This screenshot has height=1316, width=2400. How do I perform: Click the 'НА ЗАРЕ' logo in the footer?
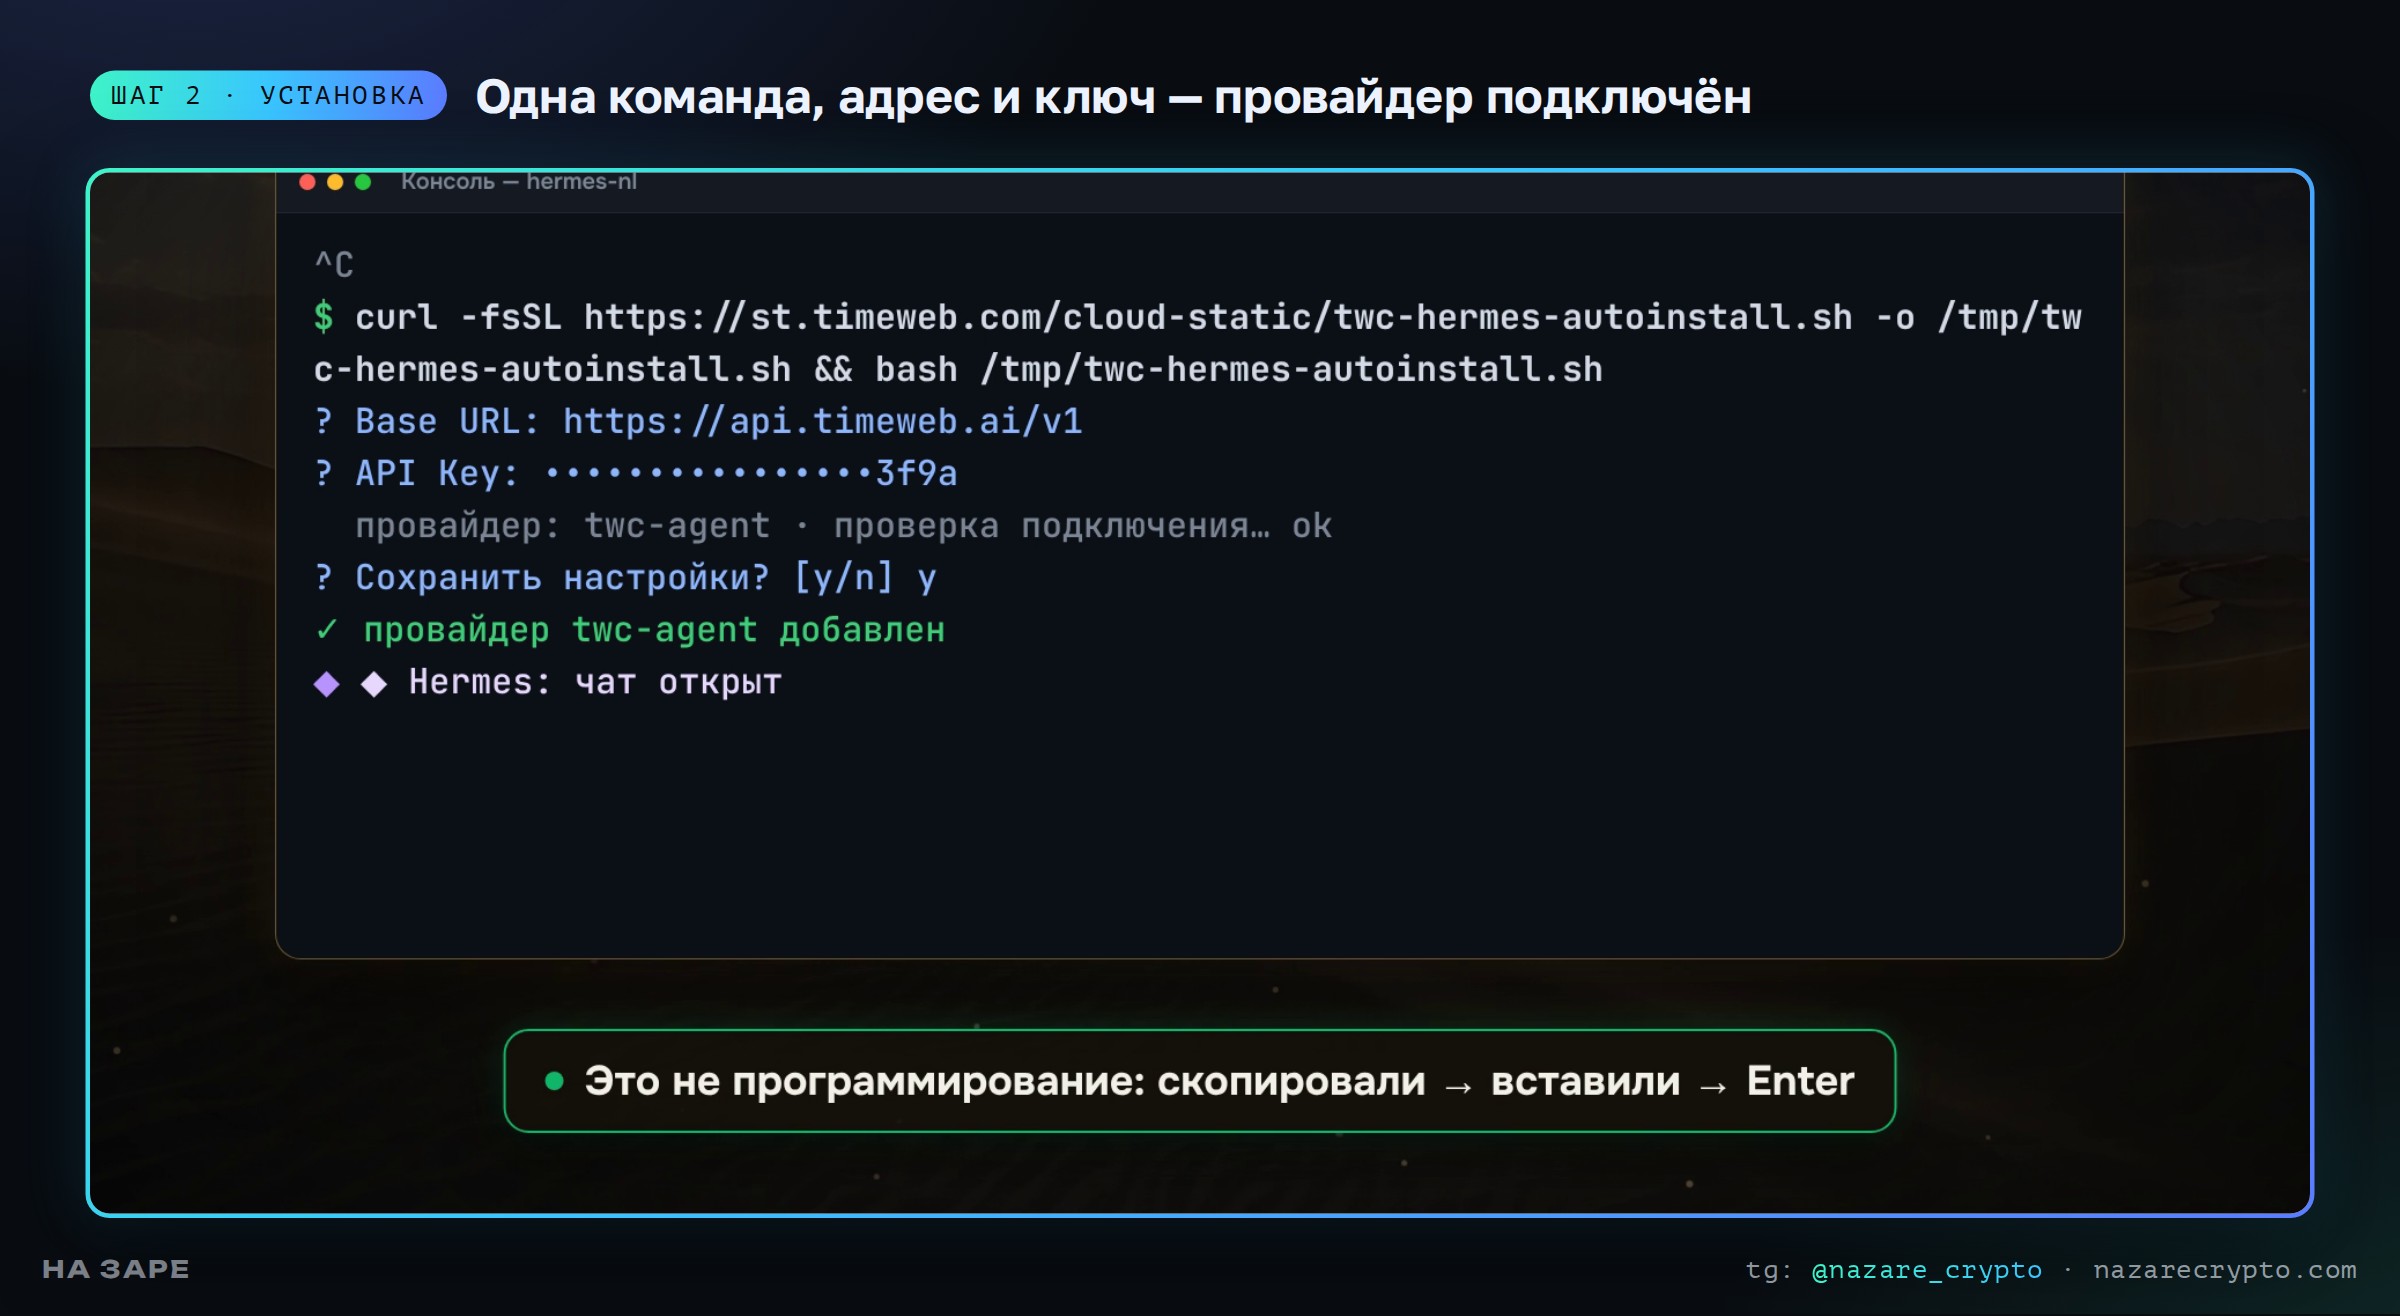[116, 1269]
